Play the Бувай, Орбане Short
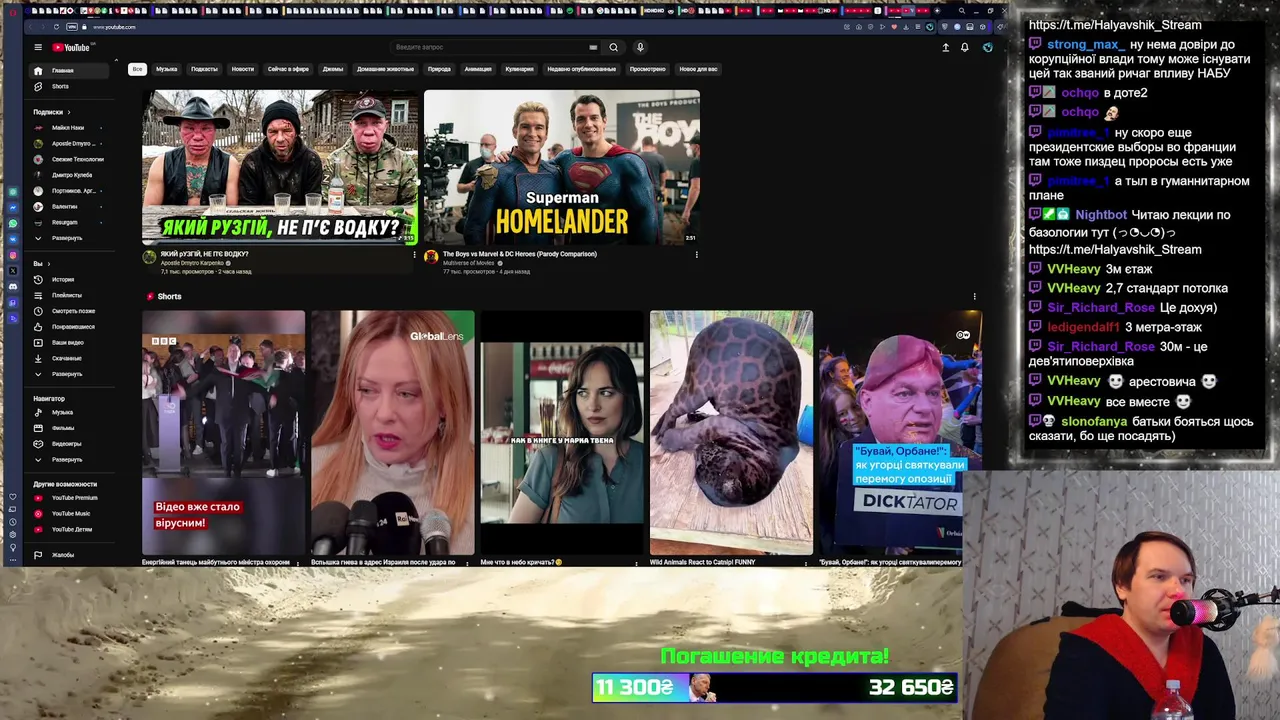 click(x=900, y=432)
